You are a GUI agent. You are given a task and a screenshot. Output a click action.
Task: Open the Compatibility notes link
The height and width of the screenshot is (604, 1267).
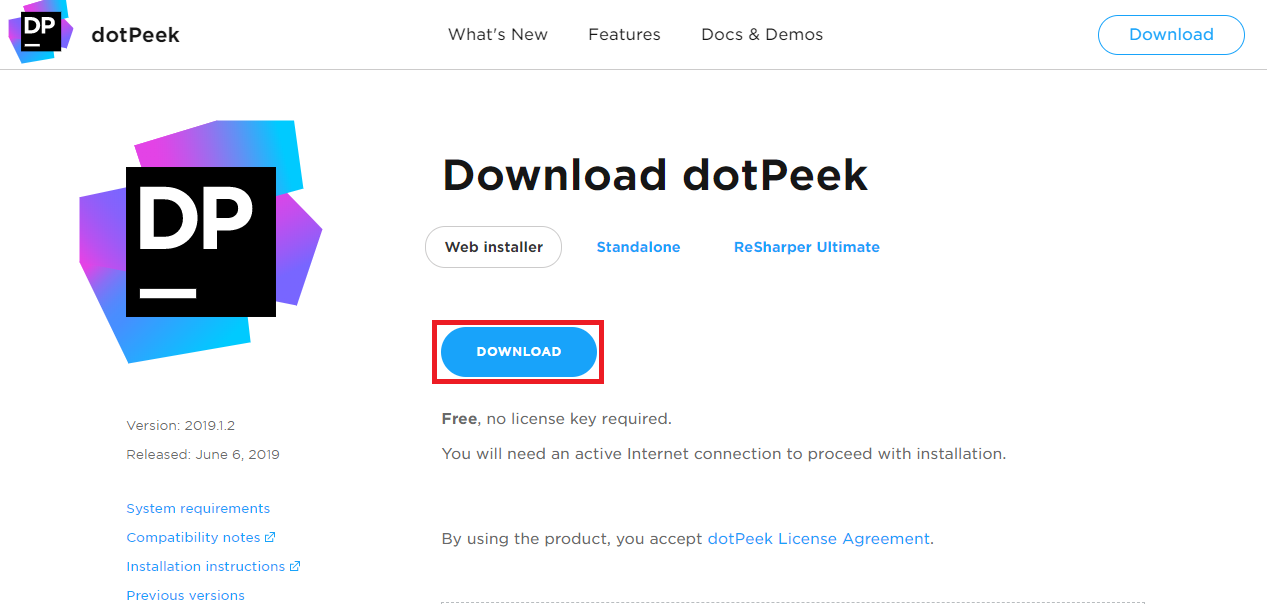coord(193,538)
